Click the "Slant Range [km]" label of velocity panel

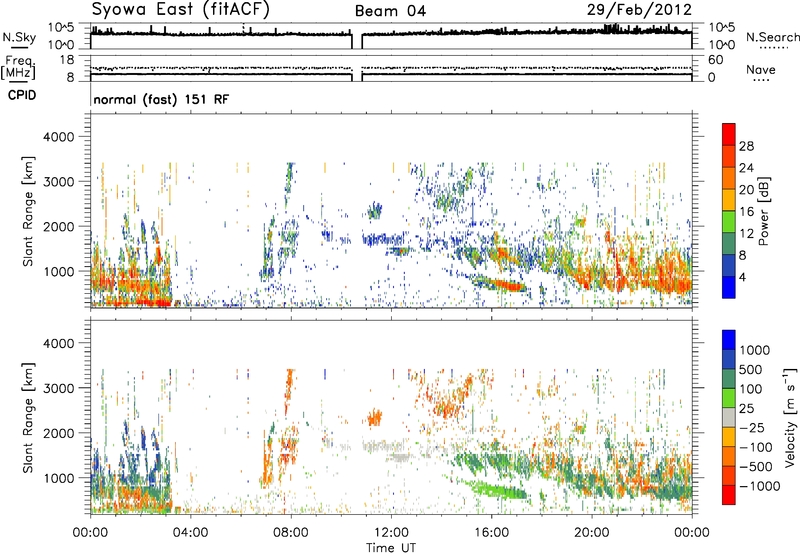click(28, 418)
